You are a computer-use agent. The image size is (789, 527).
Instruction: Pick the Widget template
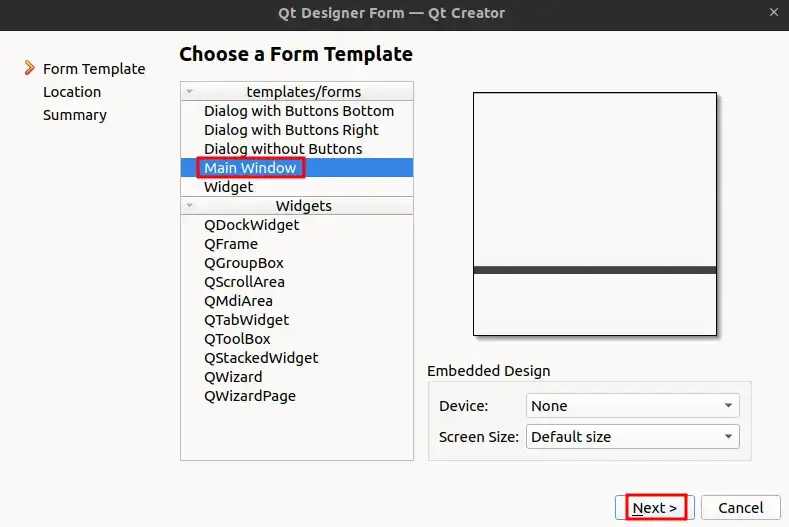[297, 187]
